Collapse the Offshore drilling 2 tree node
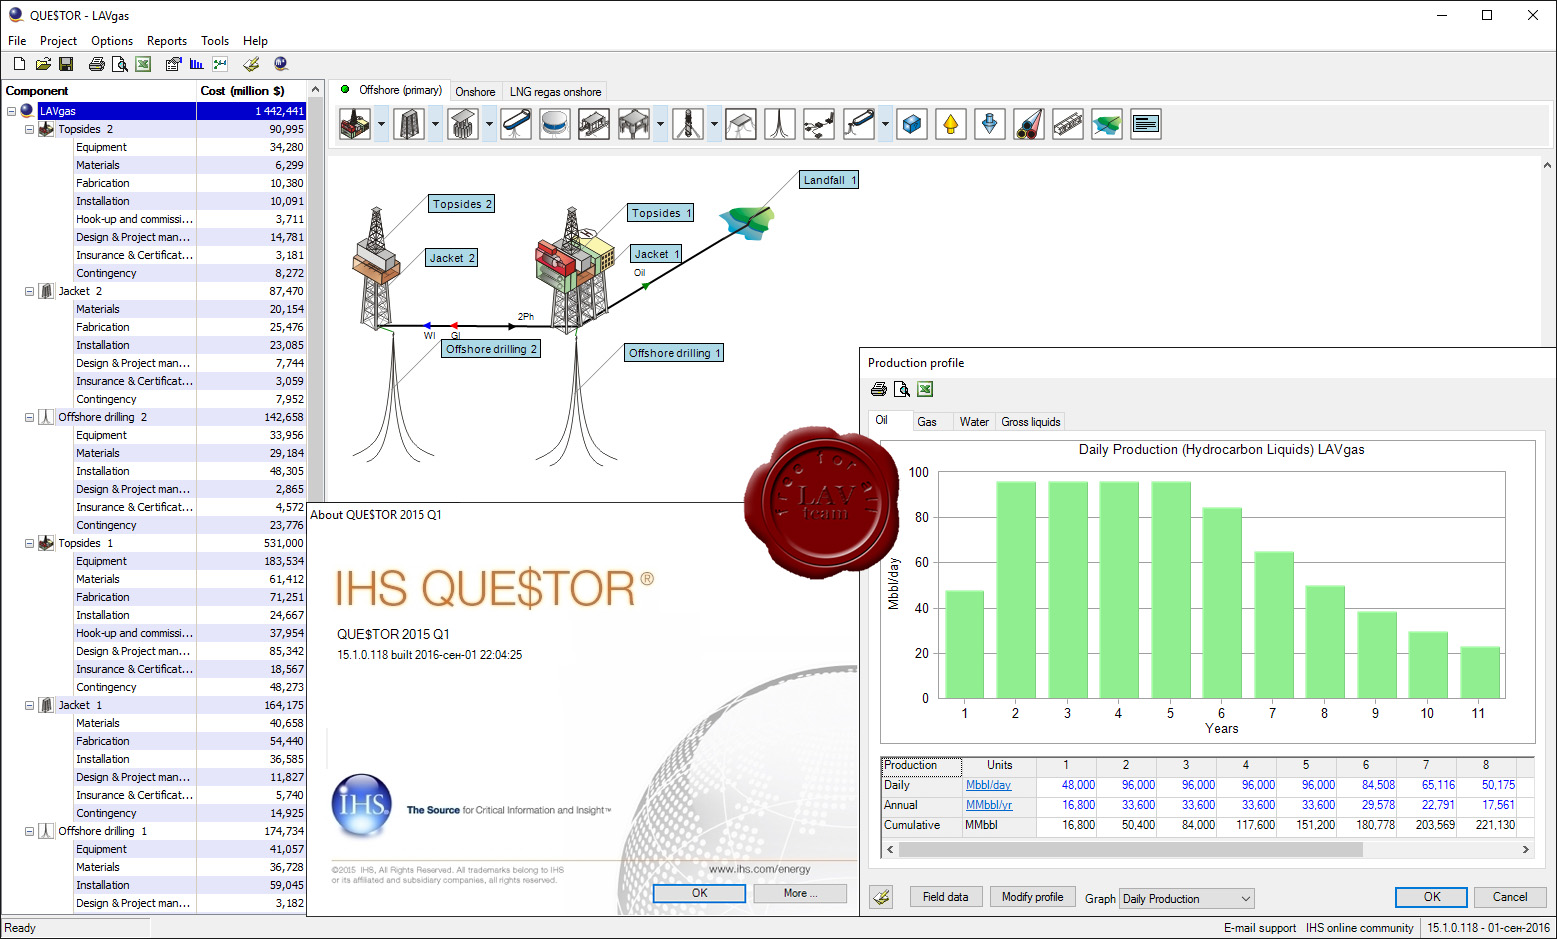This screenshot has height=939, width=1557. click(29, 417)
